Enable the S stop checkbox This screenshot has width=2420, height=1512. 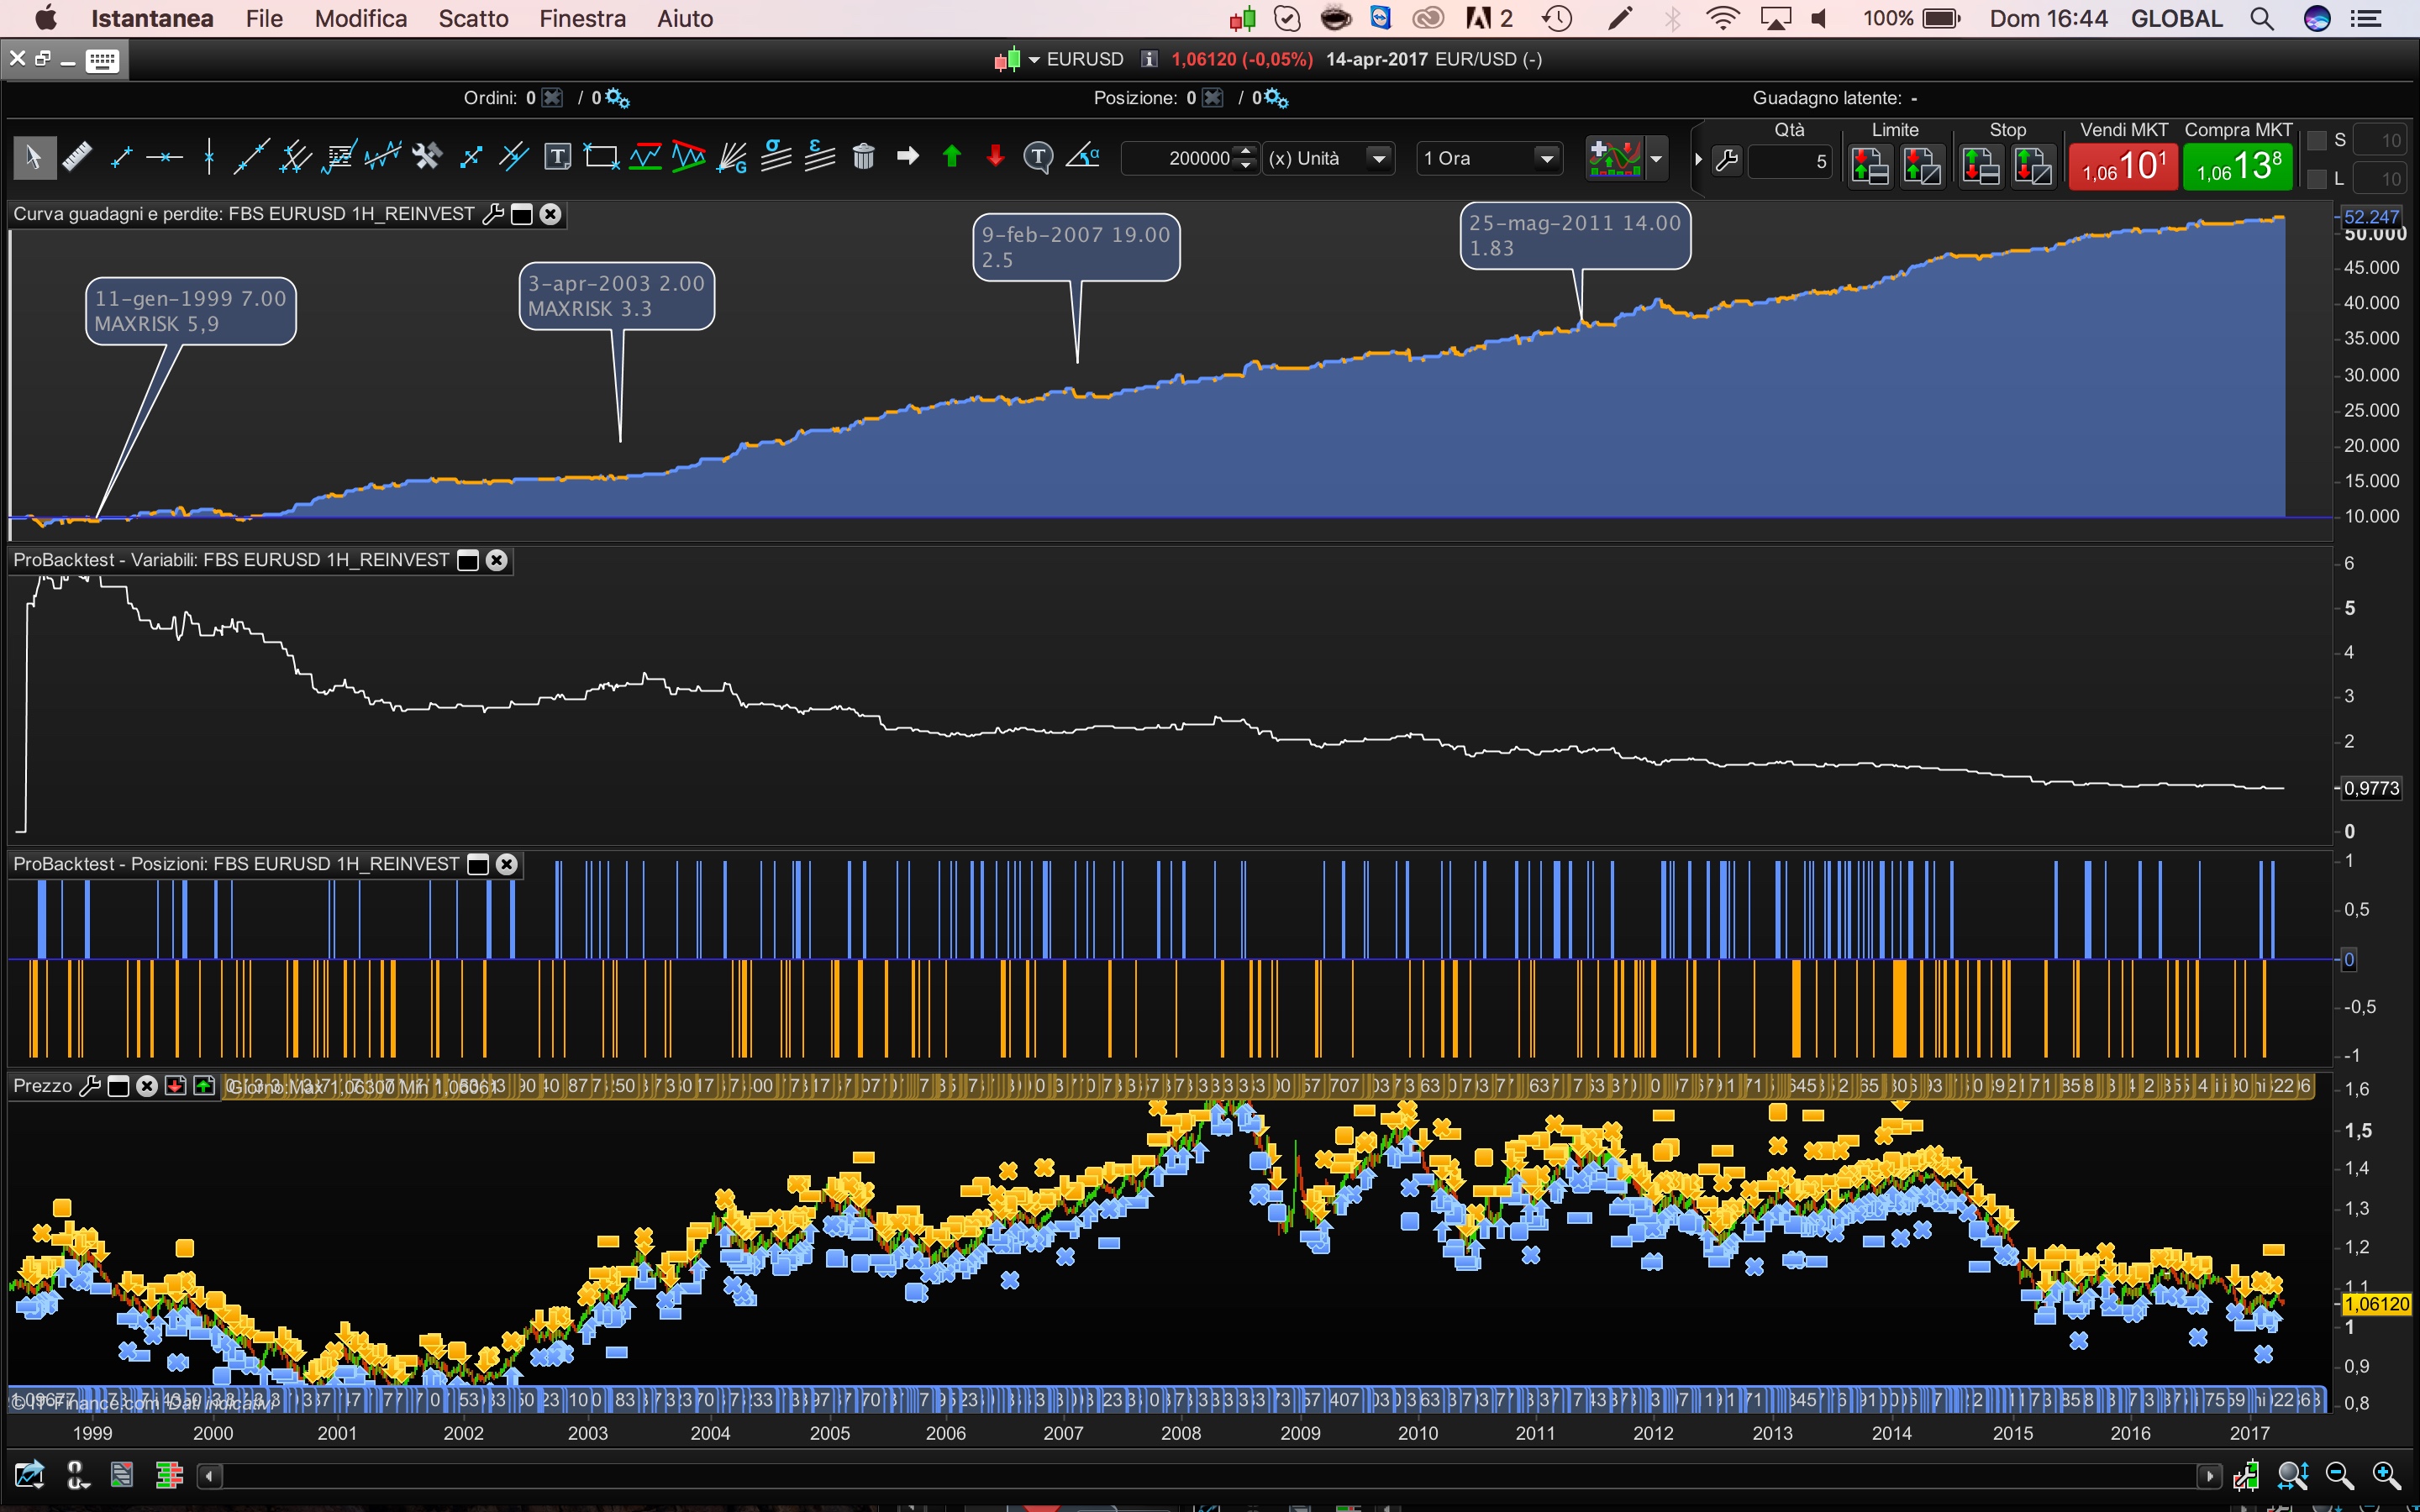coord(2316,140)
